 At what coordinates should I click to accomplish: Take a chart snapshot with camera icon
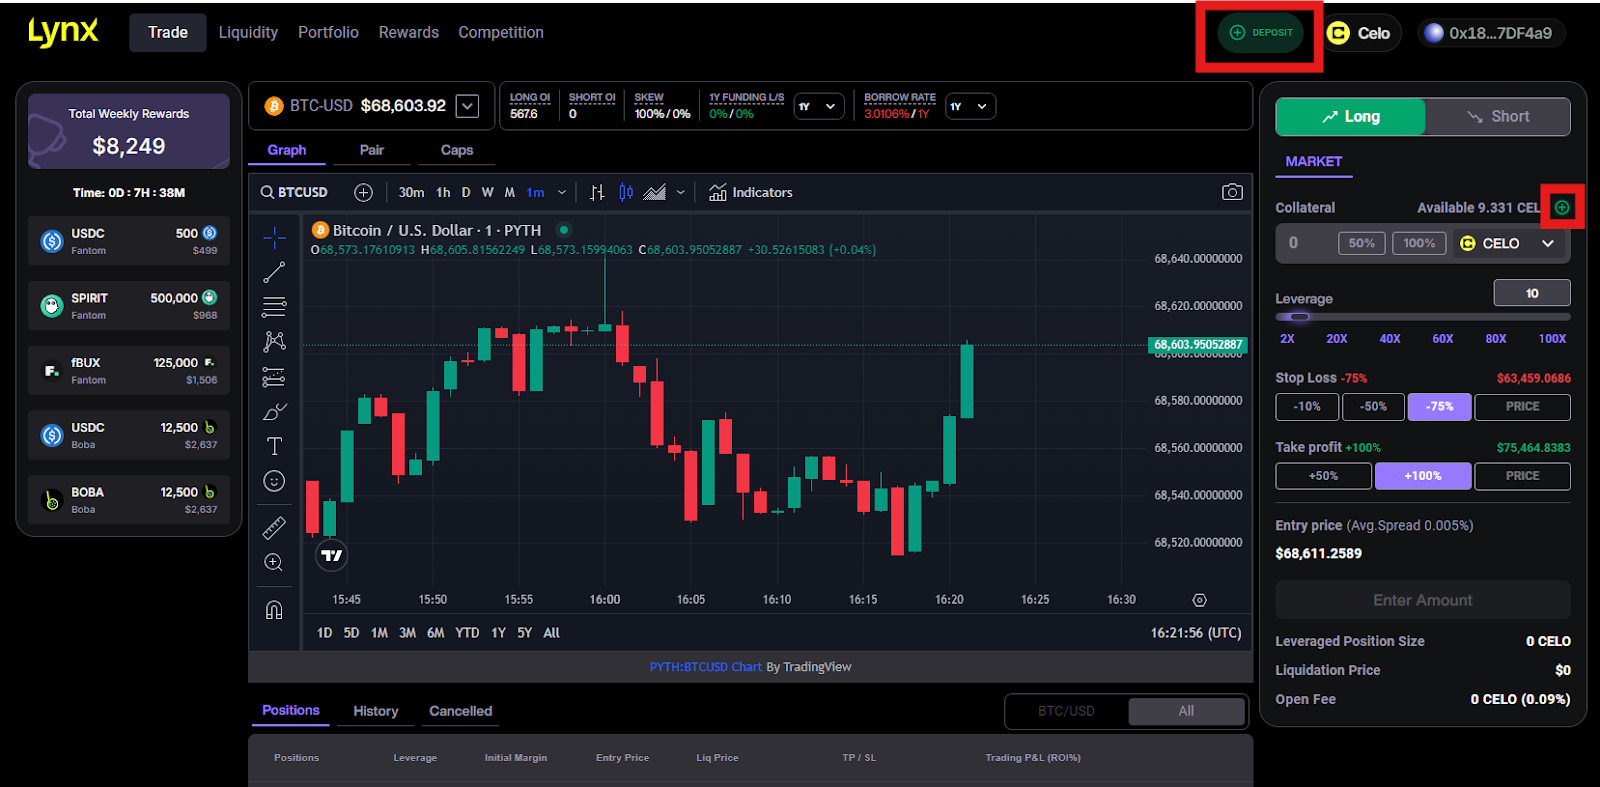[x=1232, y=192]
